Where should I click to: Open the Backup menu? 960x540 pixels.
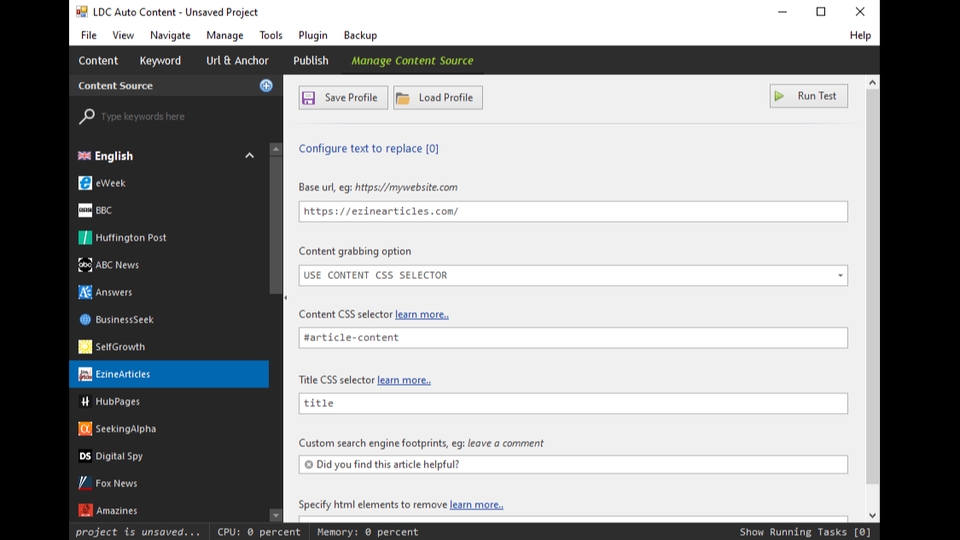360,36
